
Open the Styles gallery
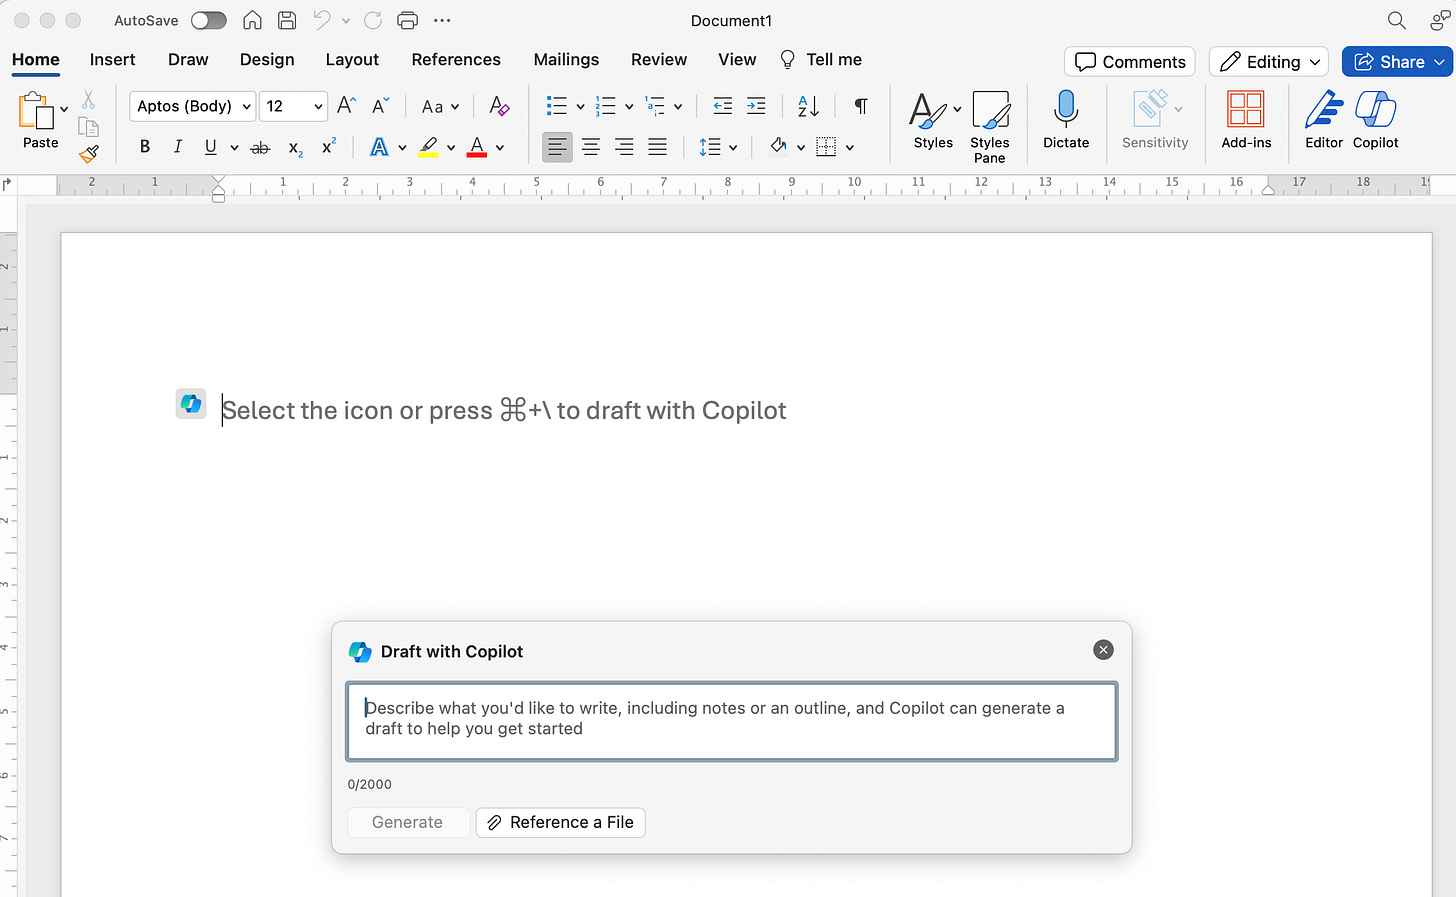click(x=934, y=120)
